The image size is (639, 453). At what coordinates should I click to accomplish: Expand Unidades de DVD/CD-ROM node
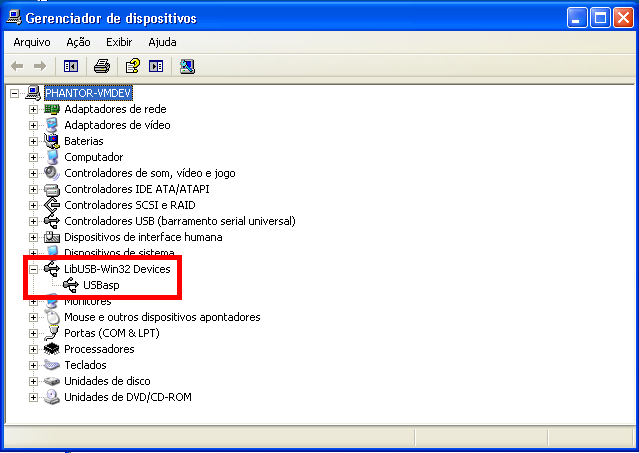(33, 397)
